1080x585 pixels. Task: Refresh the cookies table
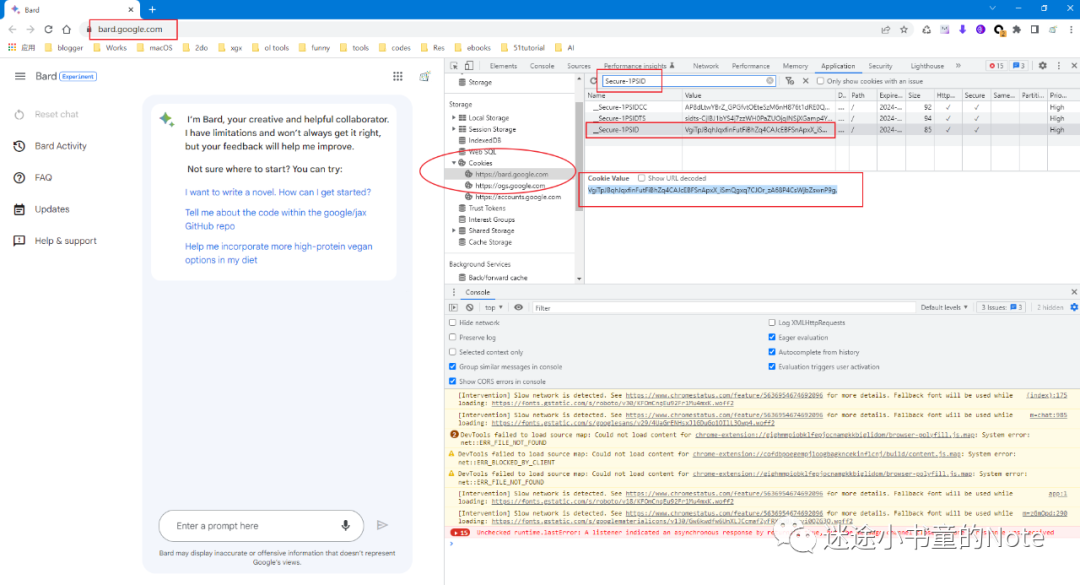click(x=593, y=81)
